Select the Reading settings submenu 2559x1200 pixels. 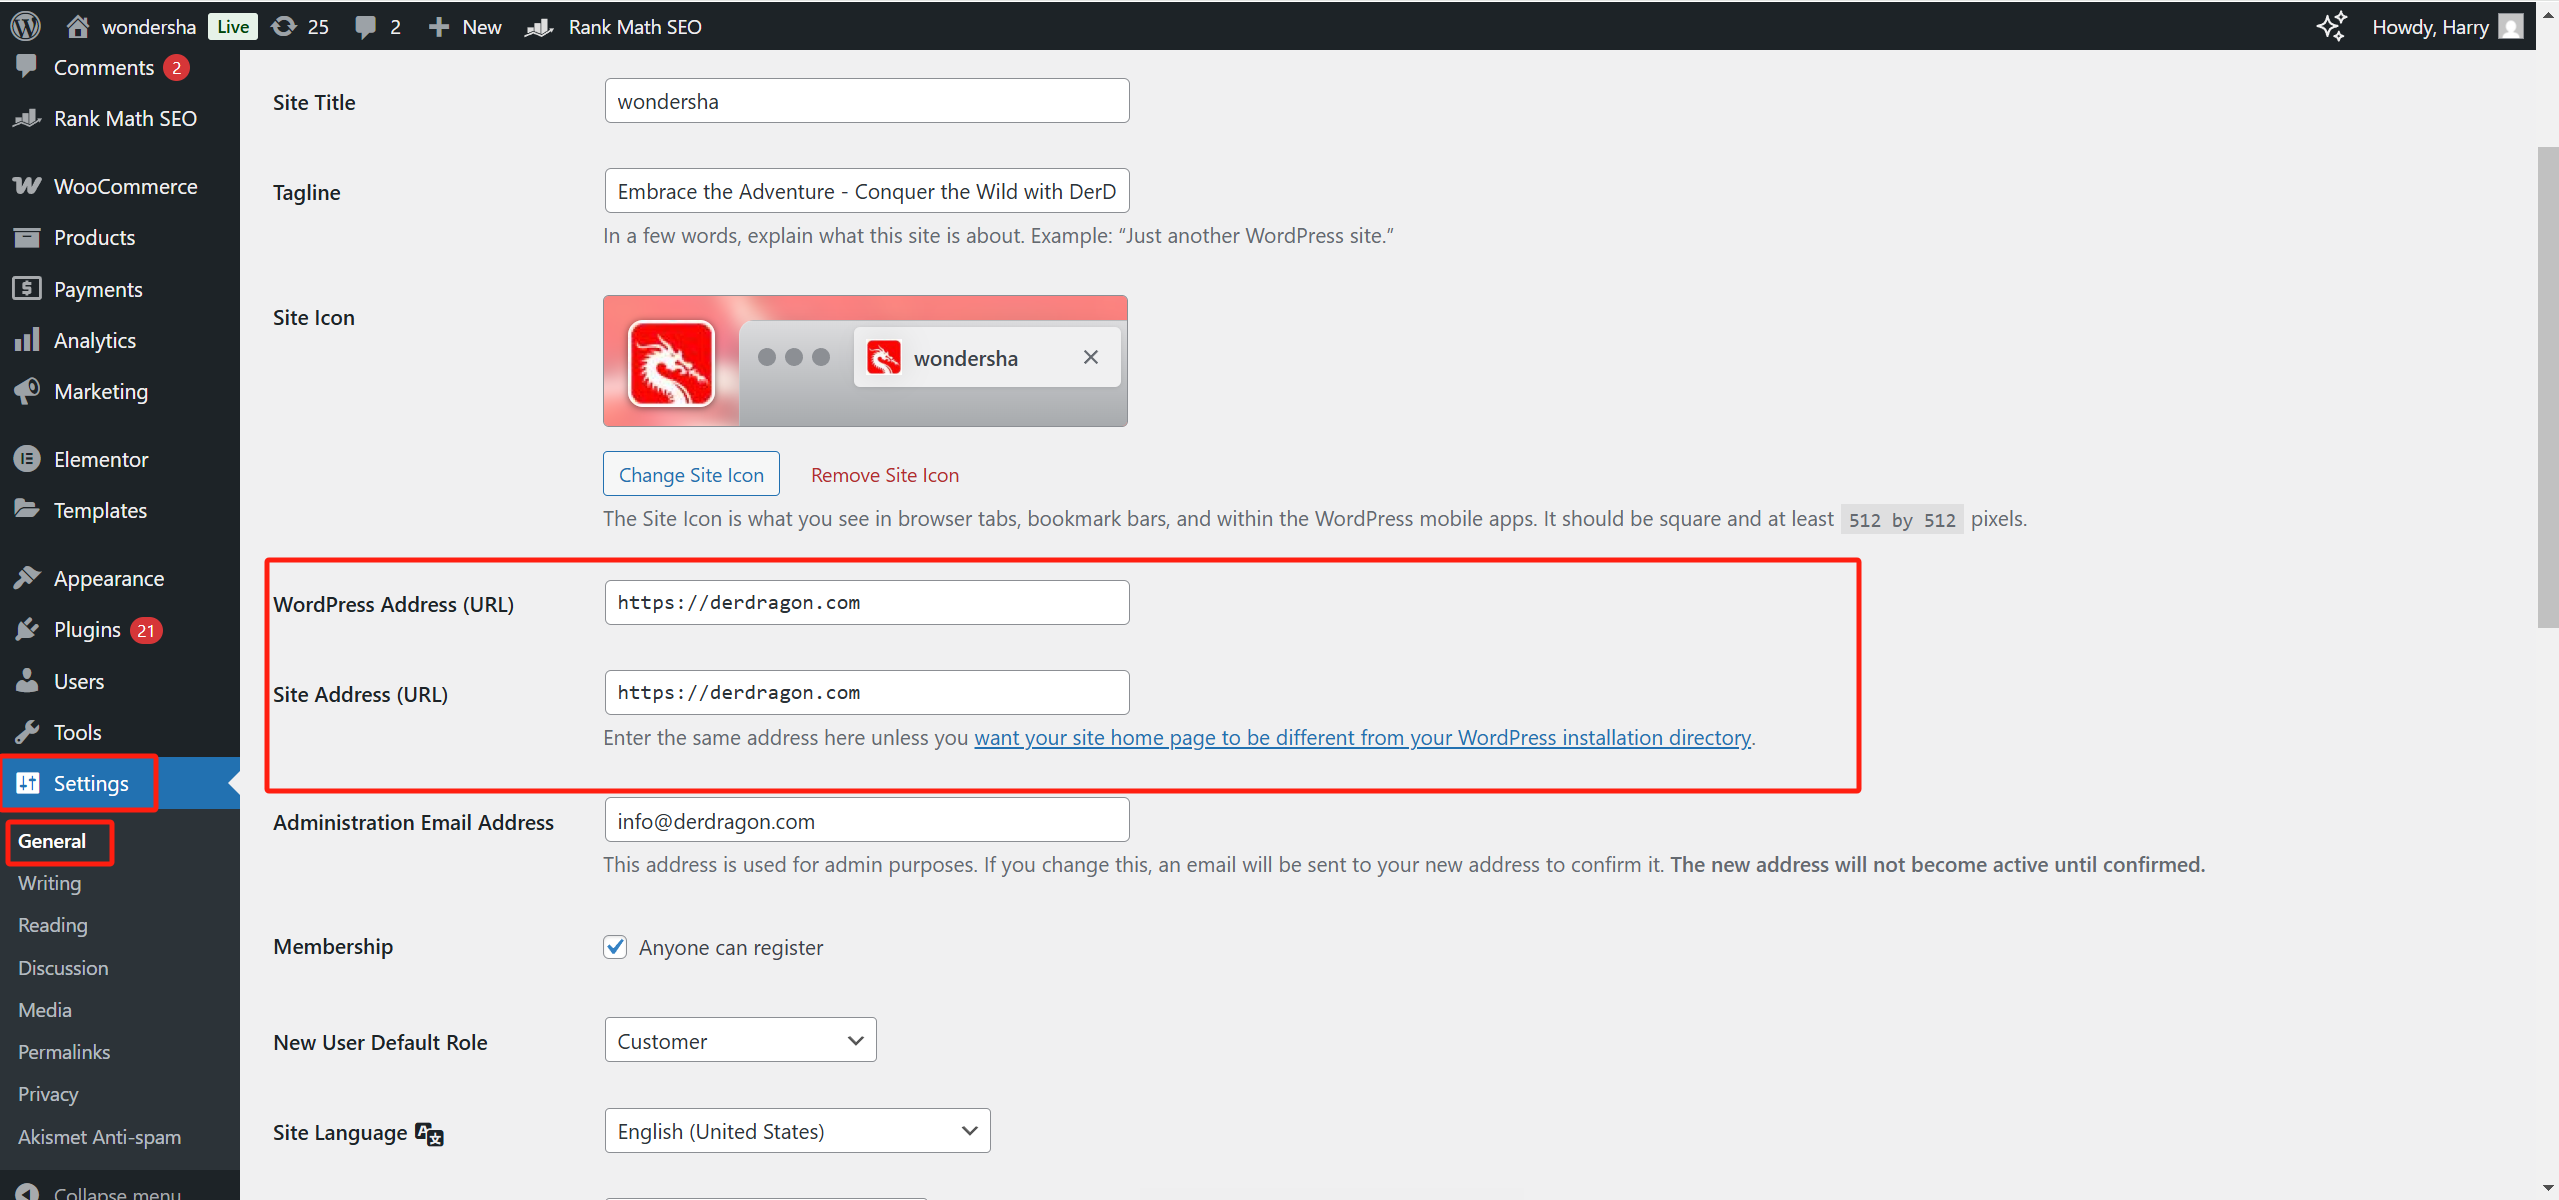point(53,925)
